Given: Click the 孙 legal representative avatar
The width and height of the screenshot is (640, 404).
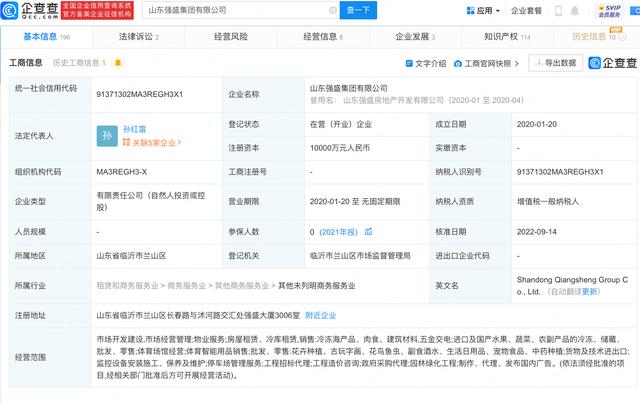Looking at the screenshot, I should [x=108, y=136].
